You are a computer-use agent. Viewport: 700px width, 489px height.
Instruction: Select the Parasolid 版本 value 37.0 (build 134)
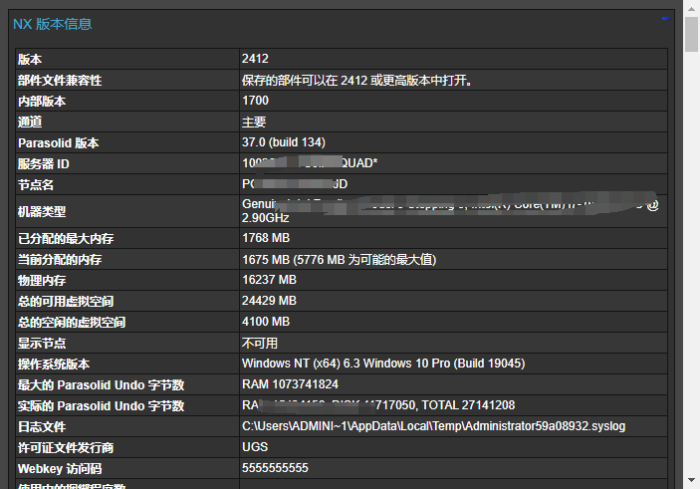click(283, 143)
